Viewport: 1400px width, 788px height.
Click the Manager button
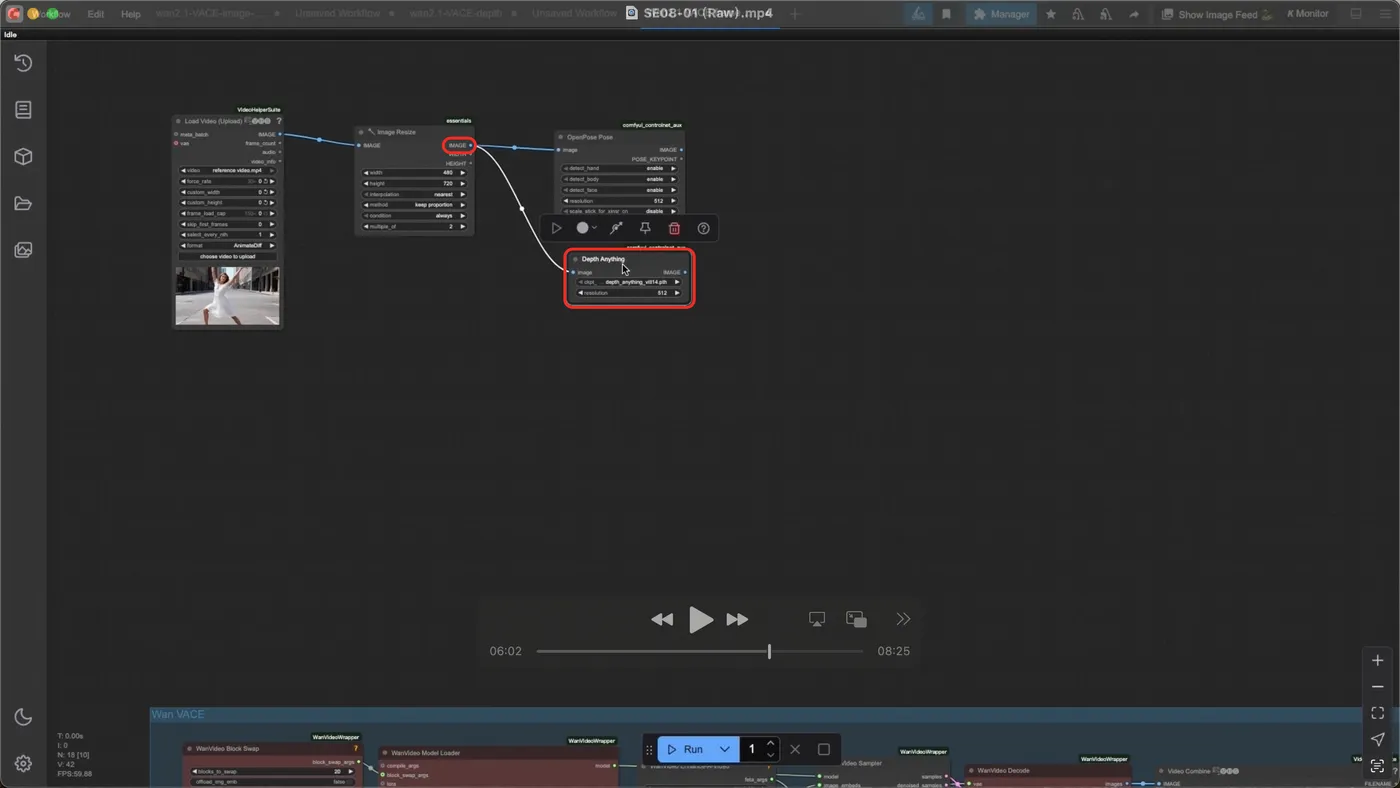pos(1001,14)
